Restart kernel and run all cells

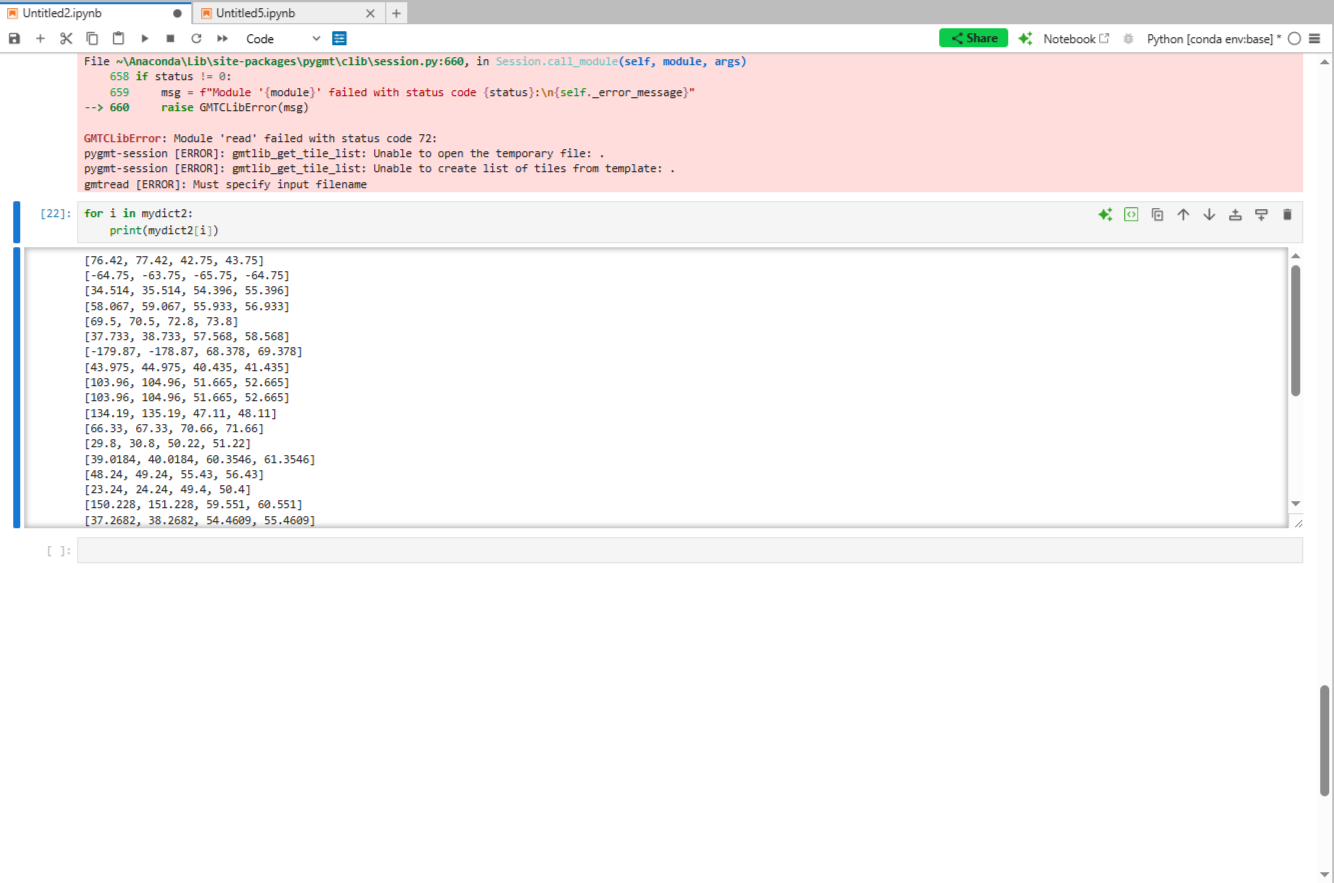(x=222, y=38)
